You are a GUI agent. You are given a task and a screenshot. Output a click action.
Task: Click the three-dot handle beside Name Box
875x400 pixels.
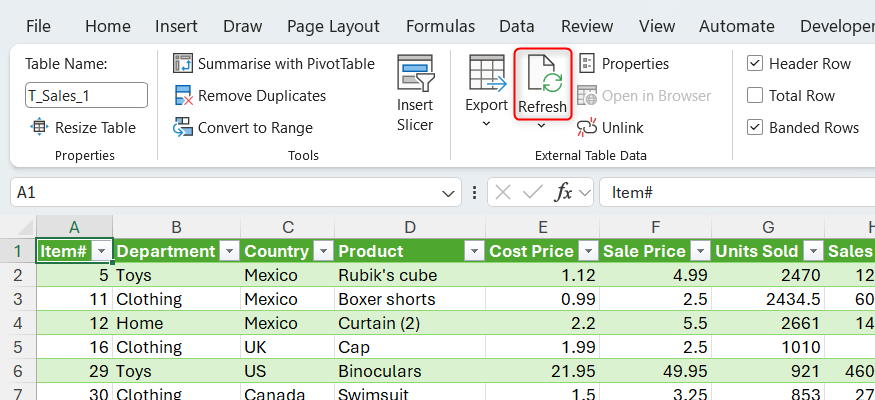click(x=474, y=193)
